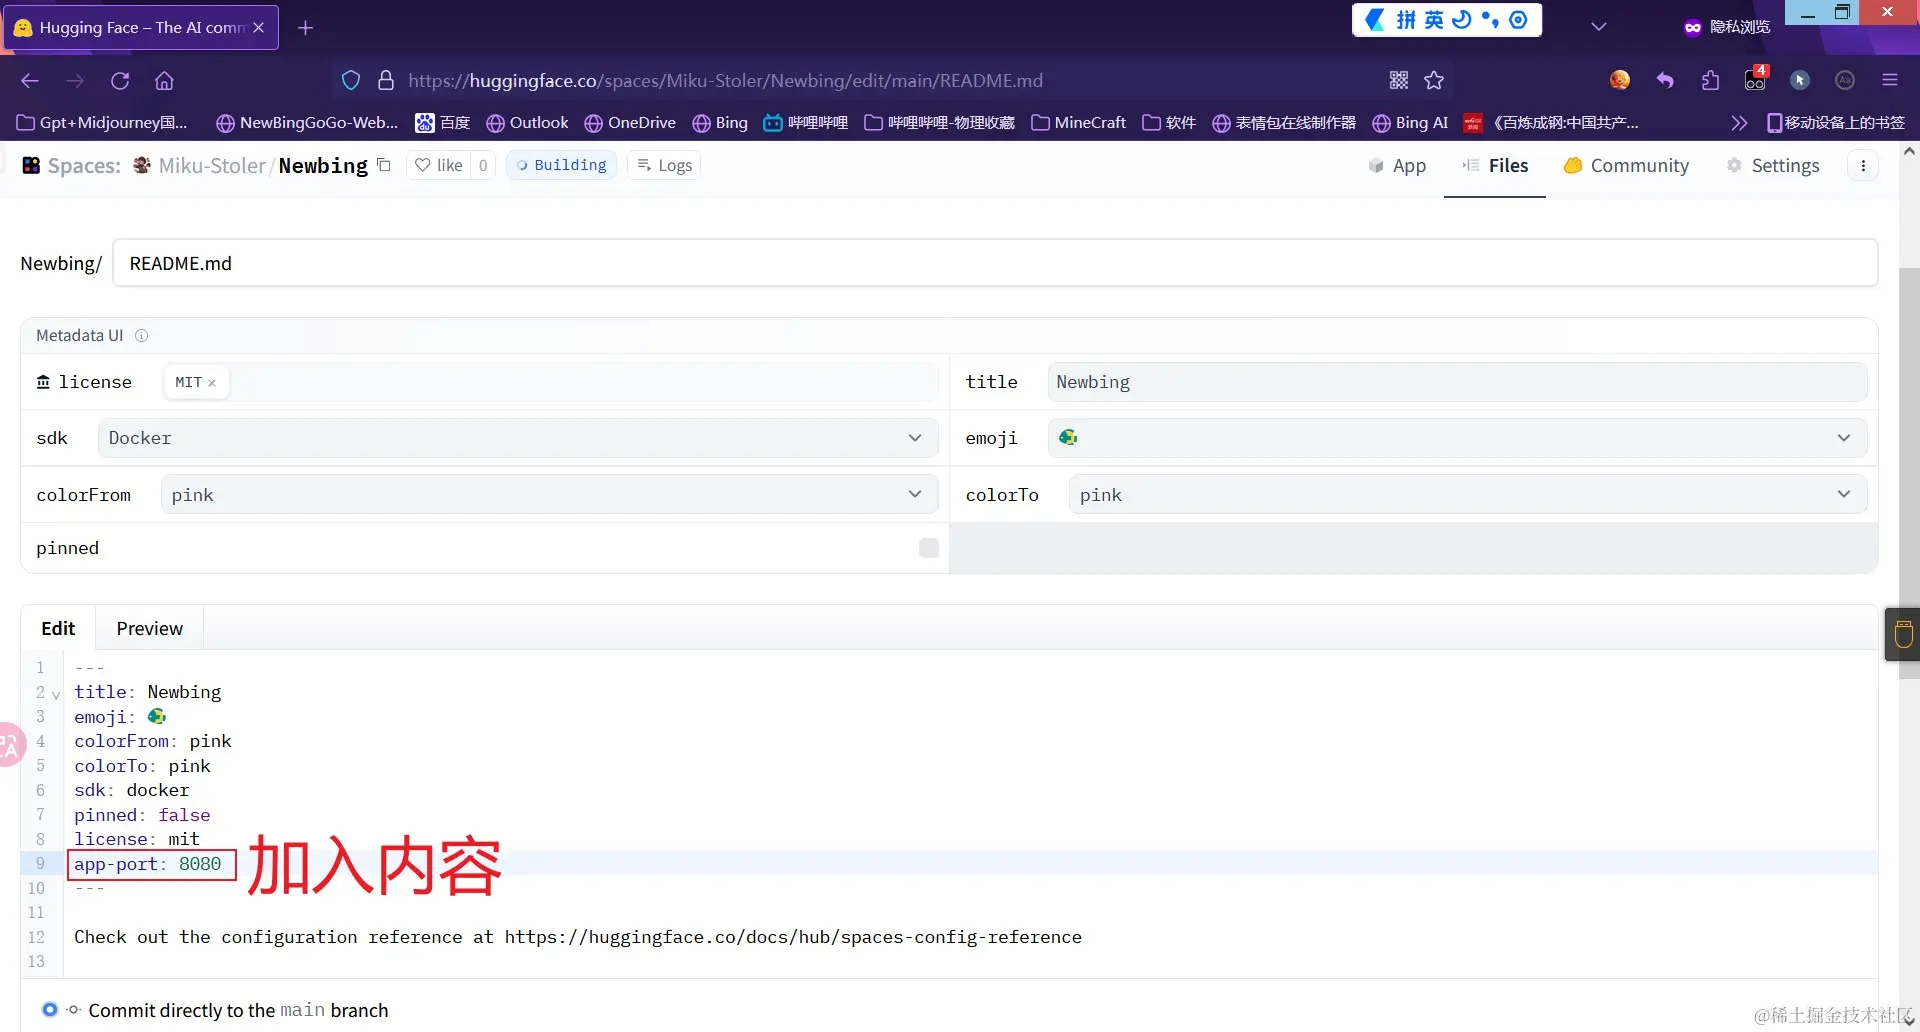Open the QR code icon in address bar
1920x1032 pixels.
point(1399,80)
